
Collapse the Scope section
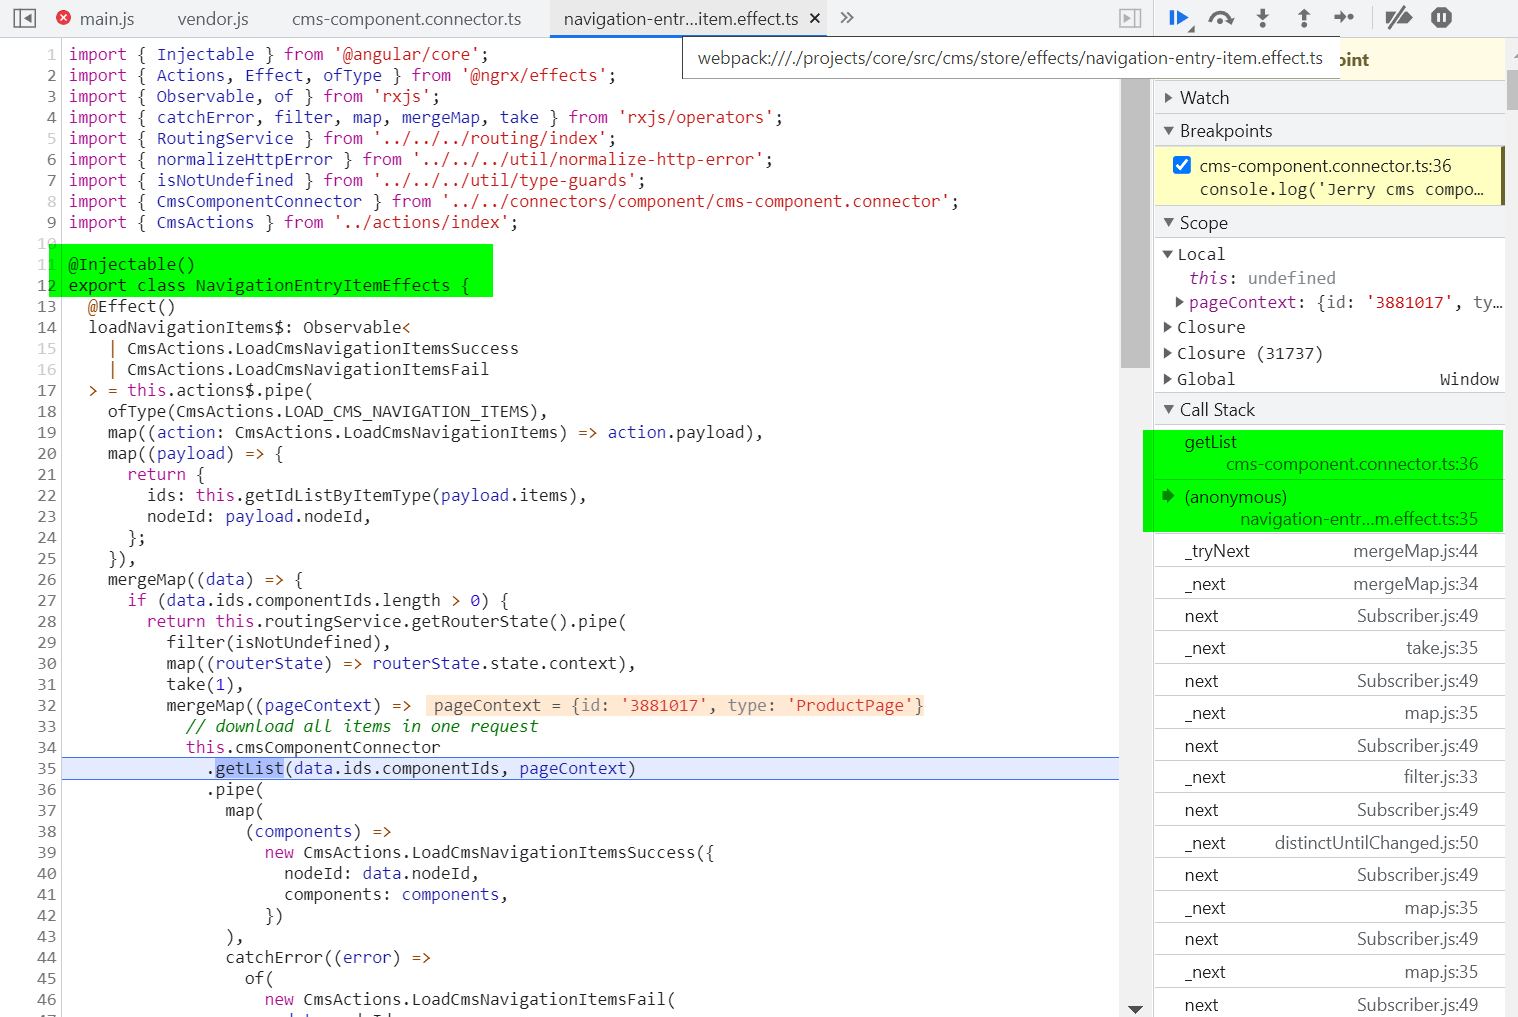tap(1330, 223)
